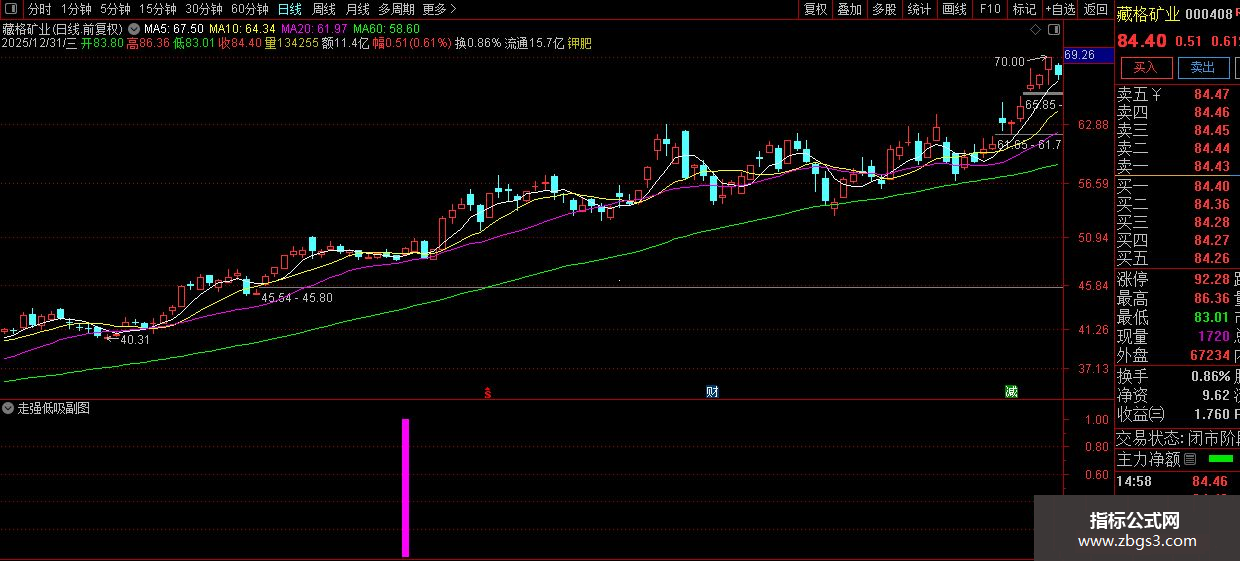Click the 藏格矿业 stock name in quote panel
1240x561 pixels.
click(x=1148, y=12)
